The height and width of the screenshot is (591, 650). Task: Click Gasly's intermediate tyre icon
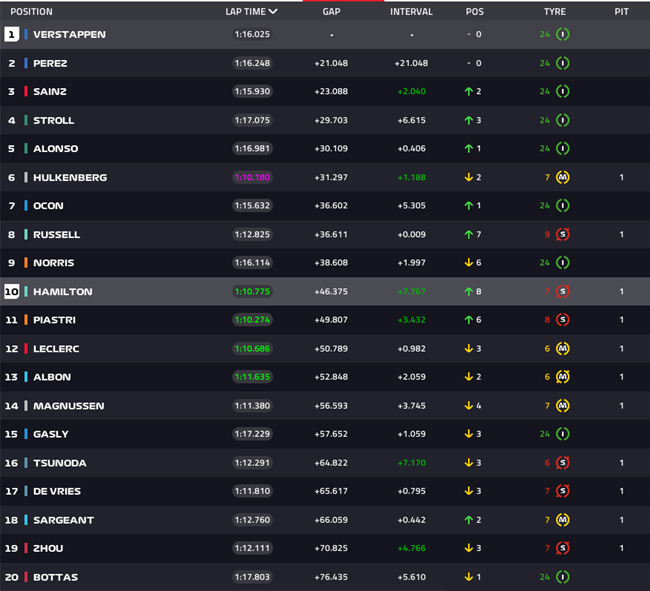click(563, 434)
